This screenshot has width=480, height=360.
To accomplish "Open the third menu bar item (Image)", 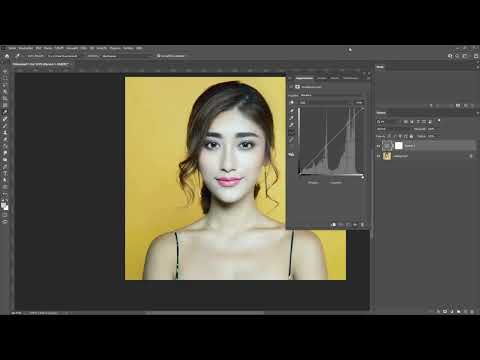I will (x=38, y=48).
